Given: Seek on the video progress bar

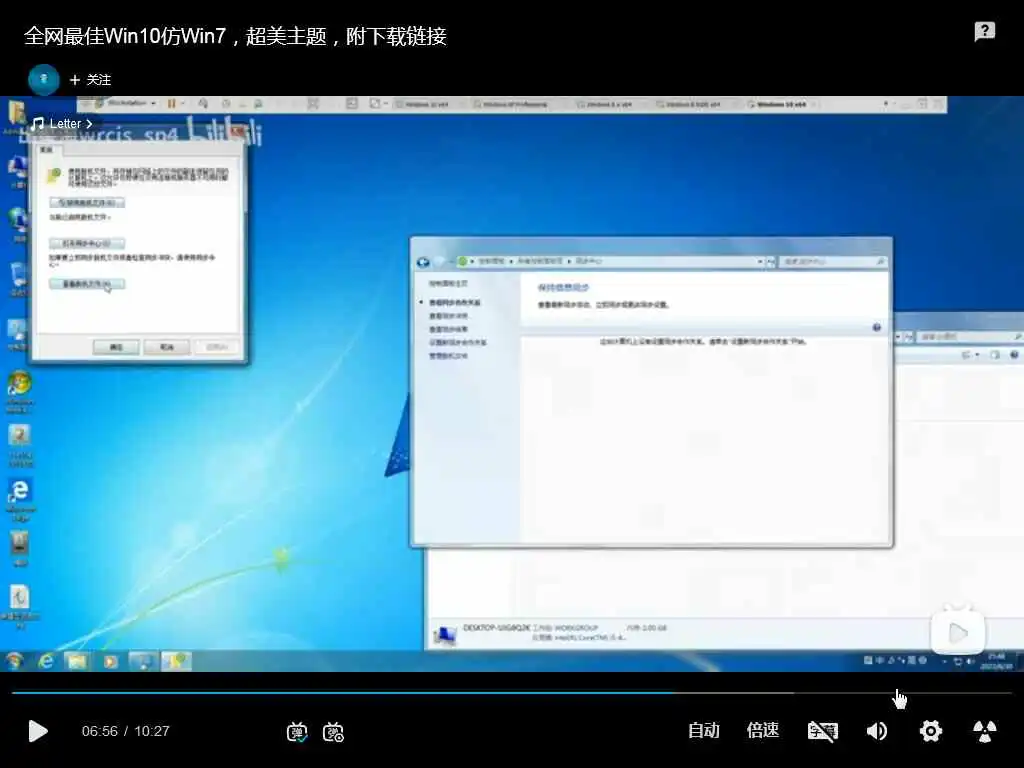Looking at the screenshot, I should coord(512,692).
